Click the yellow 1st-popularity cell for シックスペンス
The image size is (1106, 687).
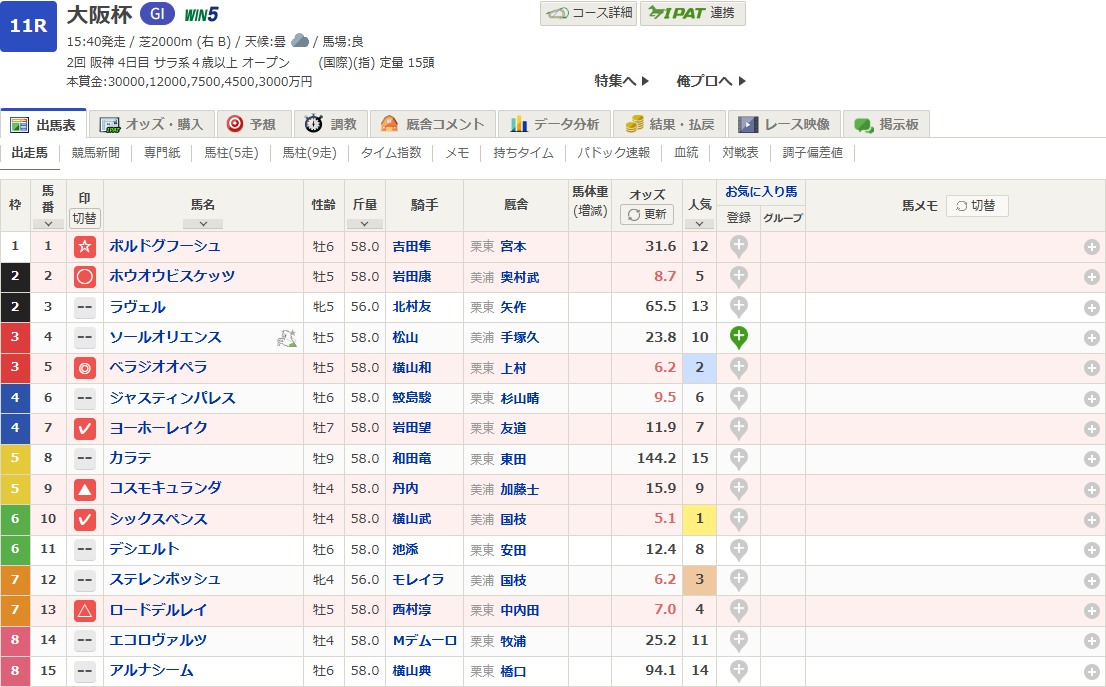click(x=699, y=519)
